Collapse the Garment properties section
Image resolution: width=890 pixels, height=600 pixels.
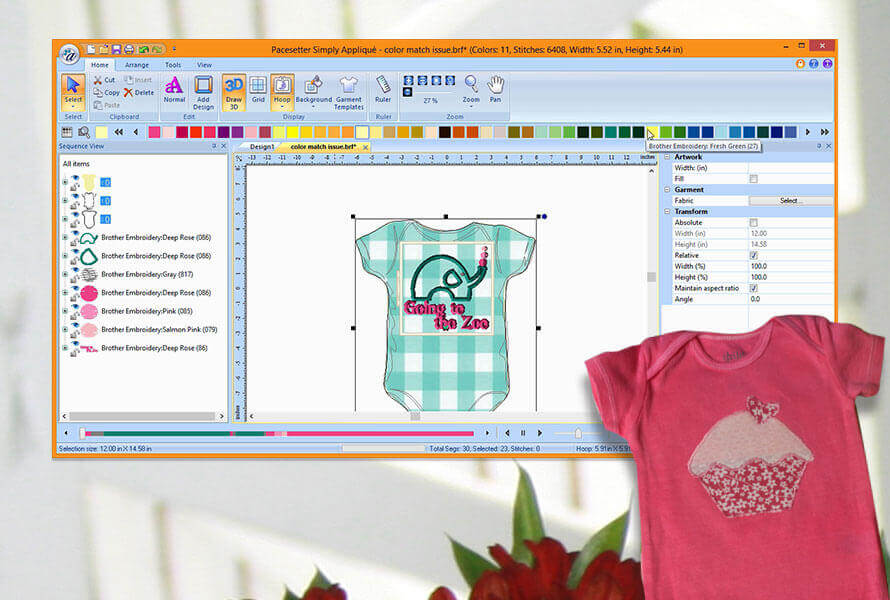pyautogui.click(x=668, y=190)
